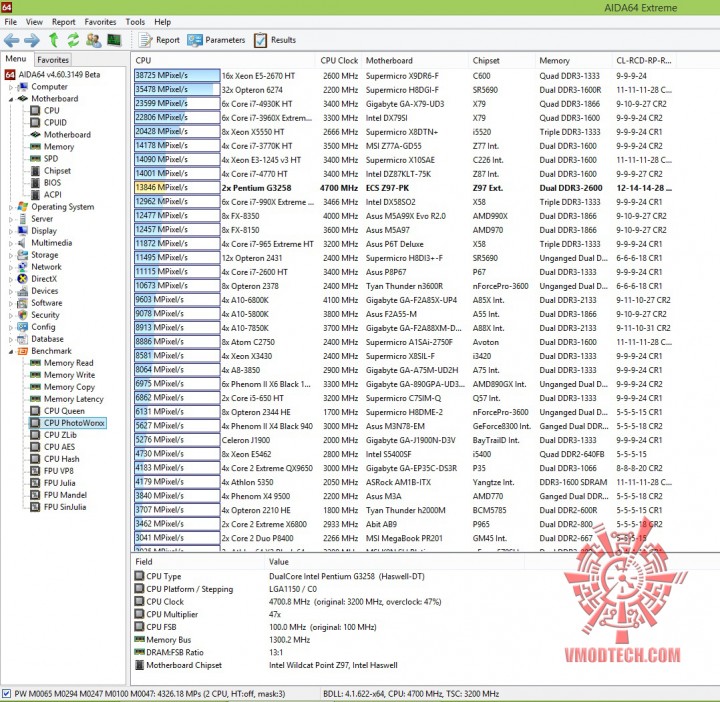The image size is (720, 702).
Task: Click the DirectX icon in tree
Action: point(22,279)
